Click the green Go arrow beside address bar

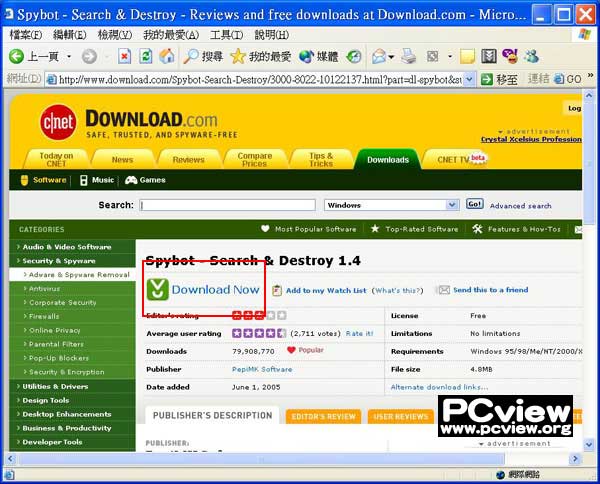tap(487, 79)
